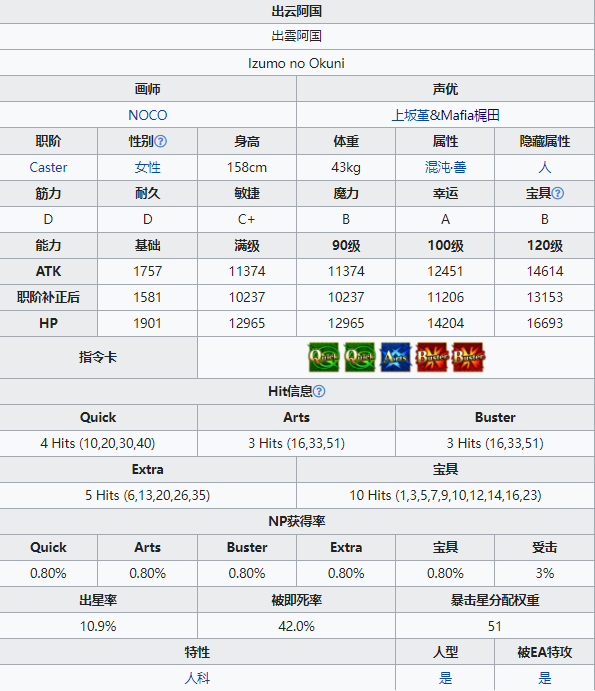
Task: Click the Arts command card icon
Action: point(395,357)
